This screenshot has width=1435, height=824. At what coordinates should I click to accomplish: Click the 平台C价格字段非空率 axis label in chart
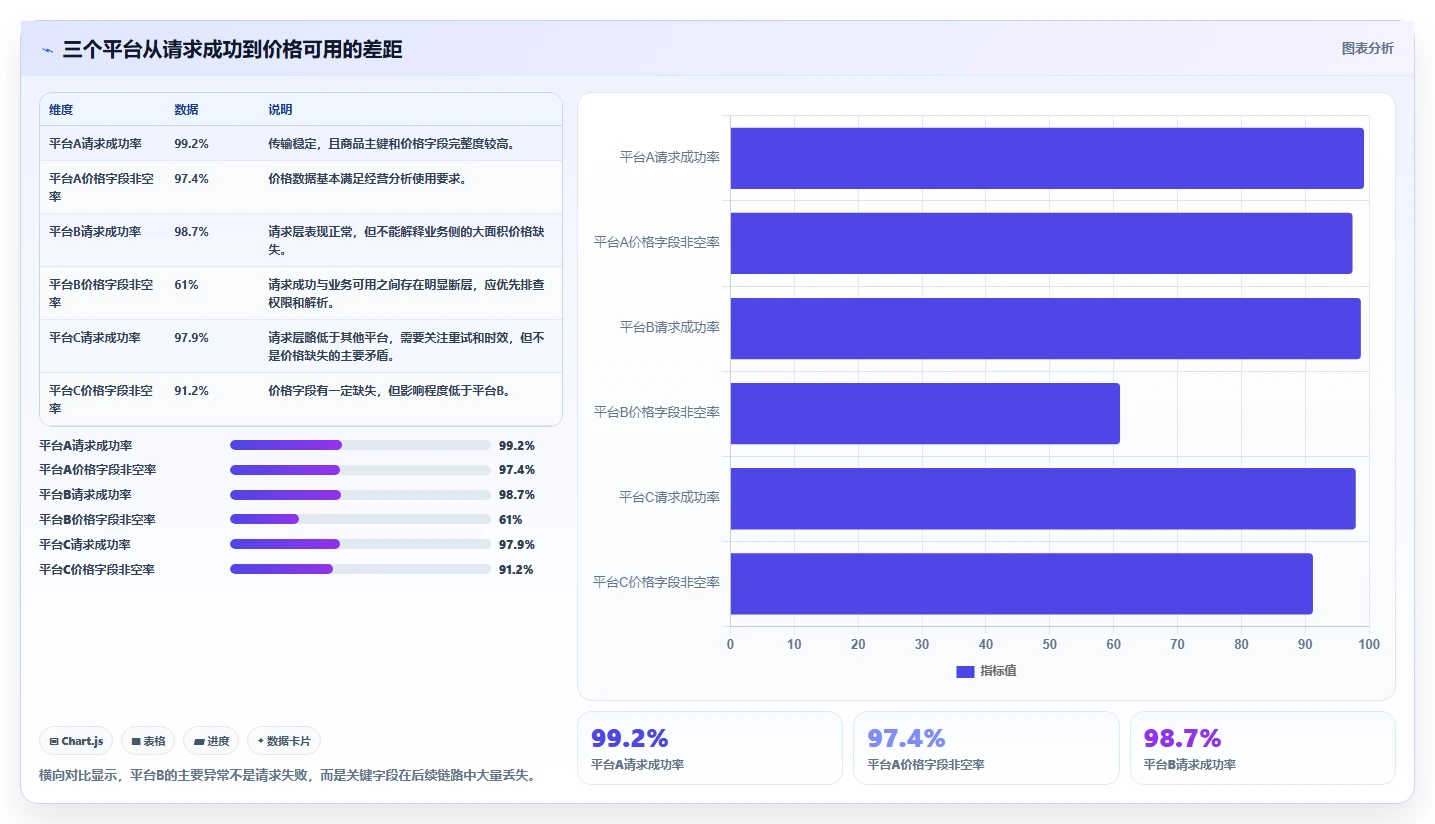657,582
